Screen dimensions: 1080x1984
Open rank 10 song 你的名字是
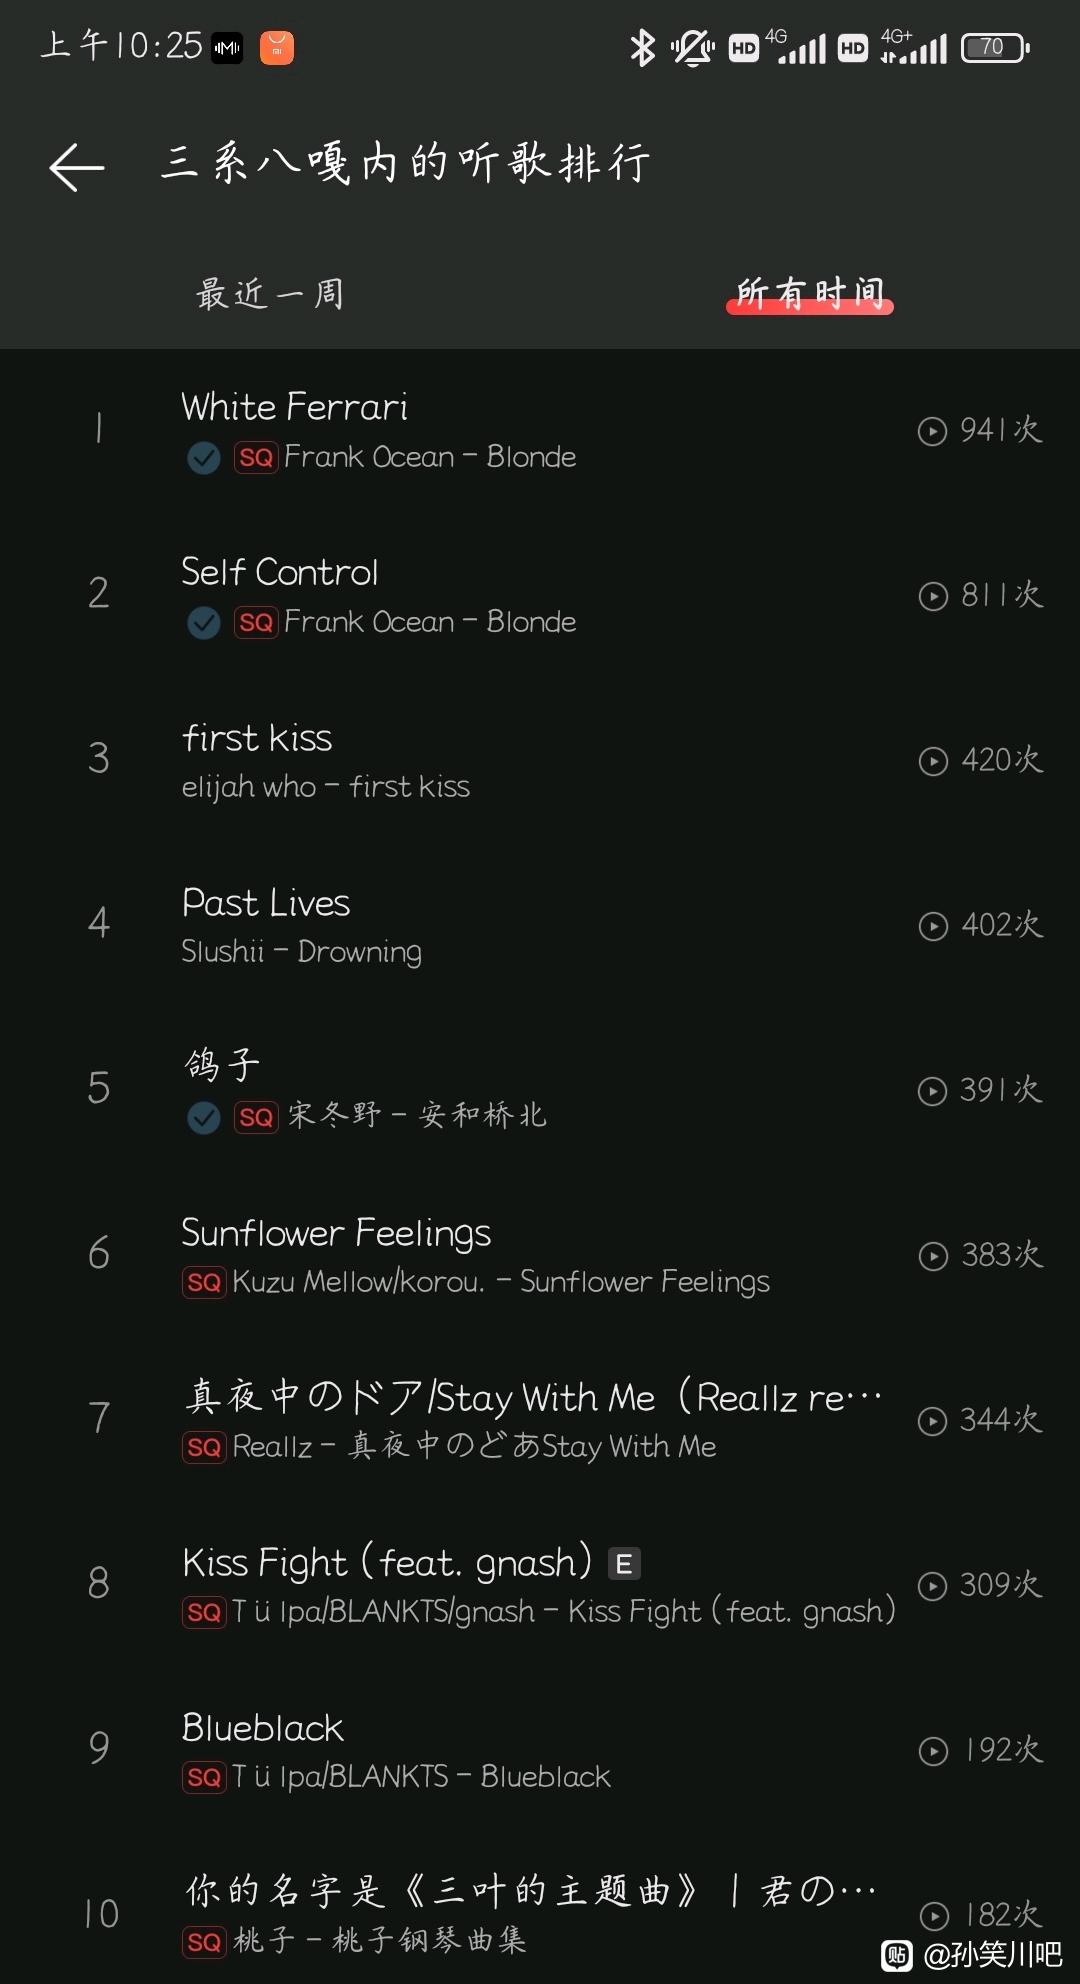click(x=540, y=1914)
